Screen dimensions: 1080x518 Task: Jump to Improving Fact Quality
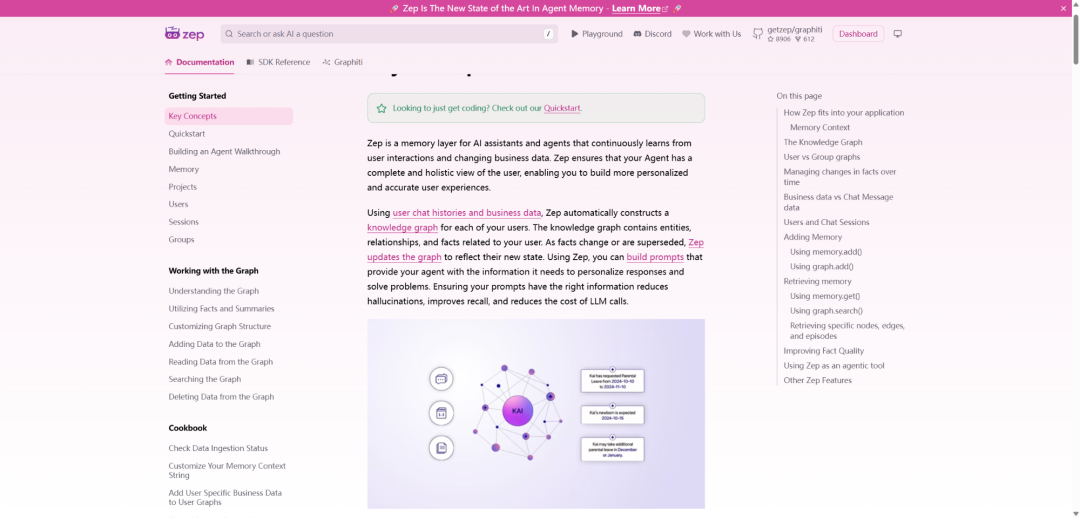[x=823, y=351]
